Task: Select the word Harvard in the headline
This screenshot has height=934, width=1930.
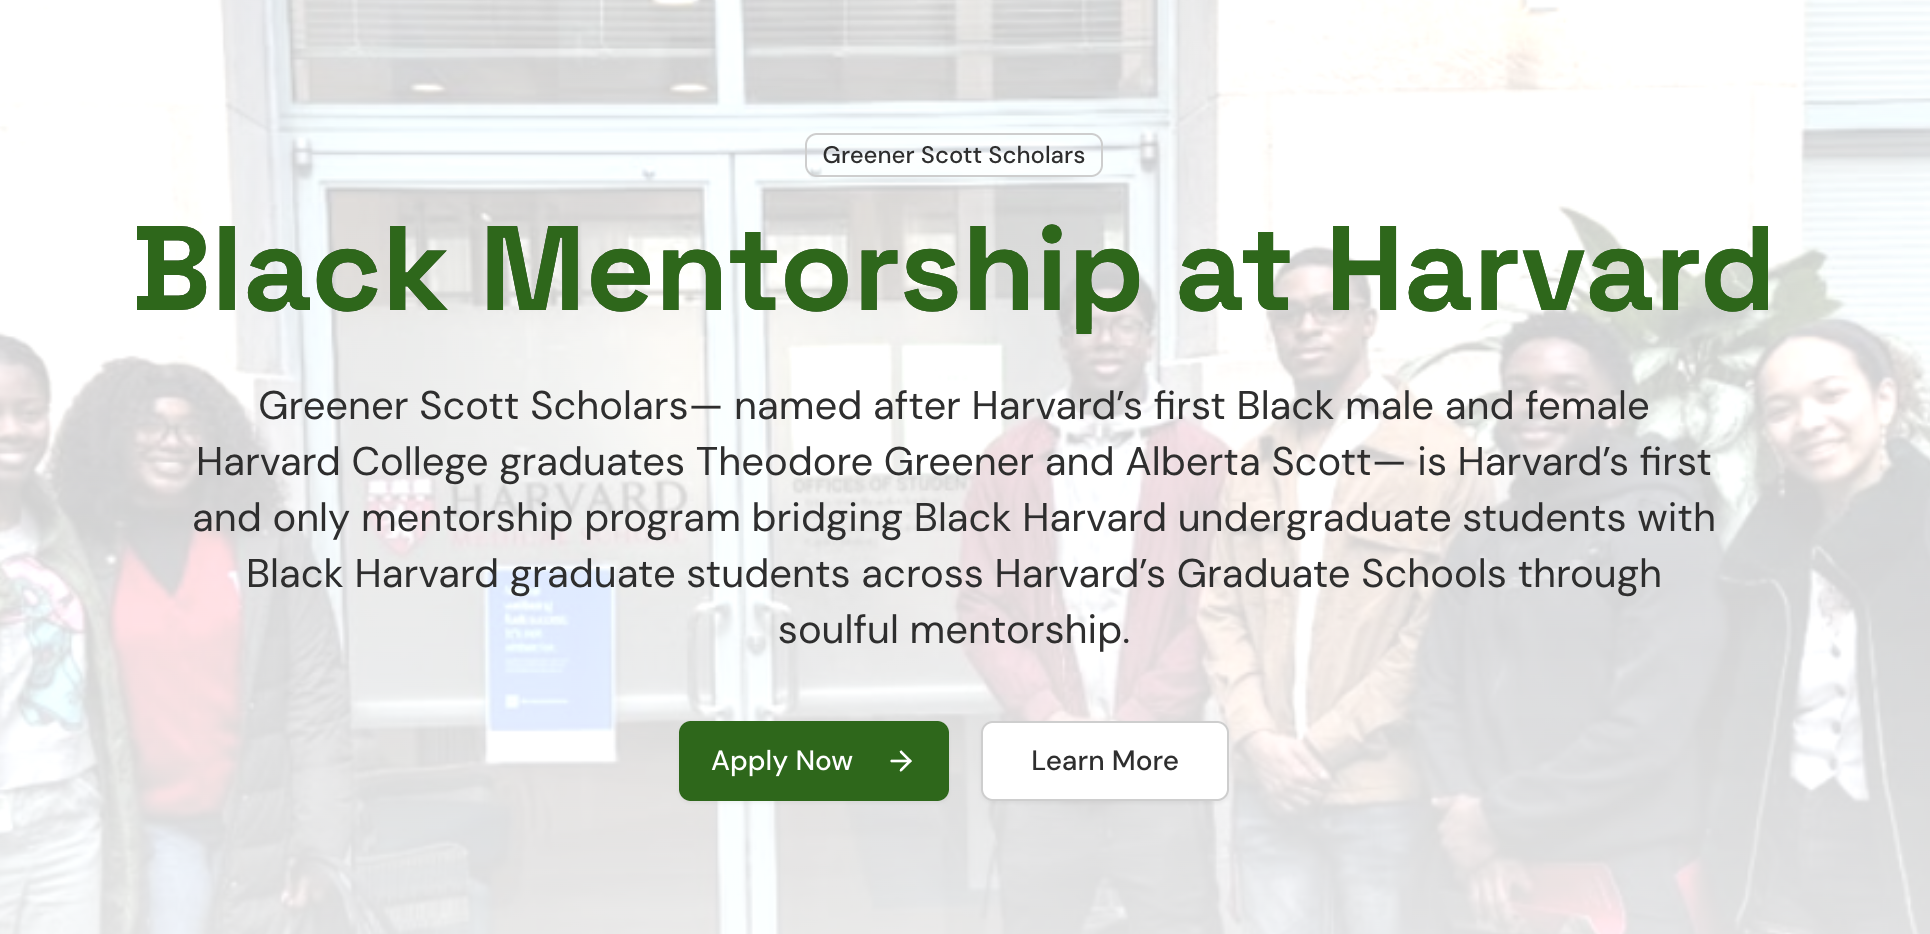Action: pyautogui.click(x=1553, y=272)
